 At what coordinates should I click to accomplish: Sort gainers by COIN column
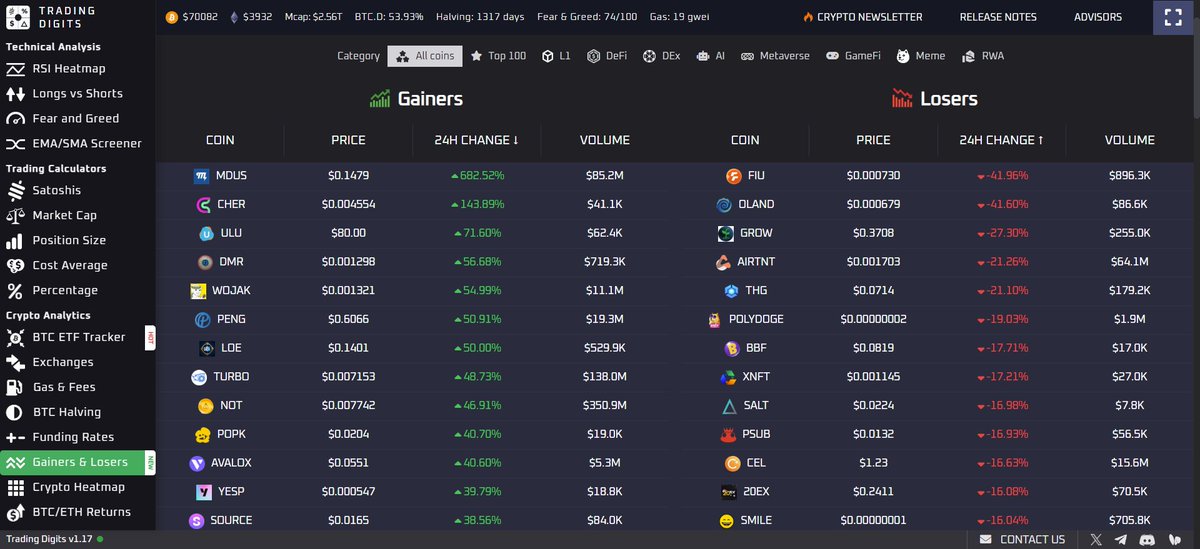click(220, 140)
